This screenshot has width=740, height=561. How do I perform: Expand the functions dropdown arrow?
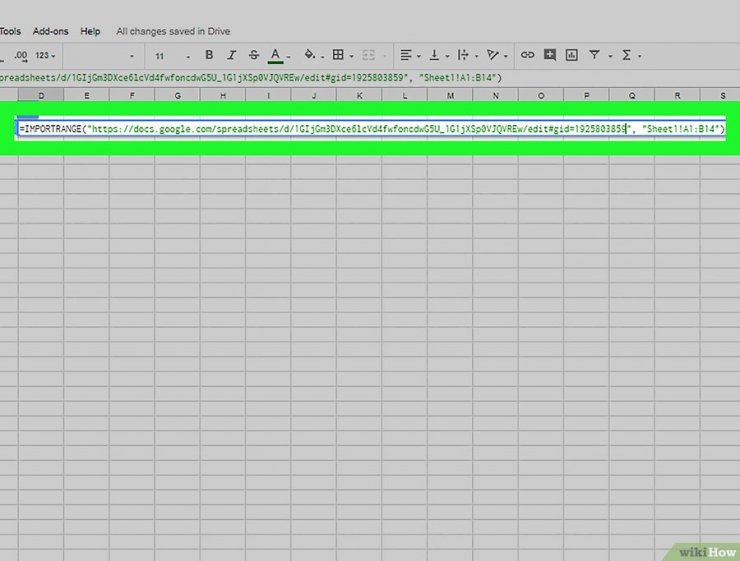click(639, 57)
